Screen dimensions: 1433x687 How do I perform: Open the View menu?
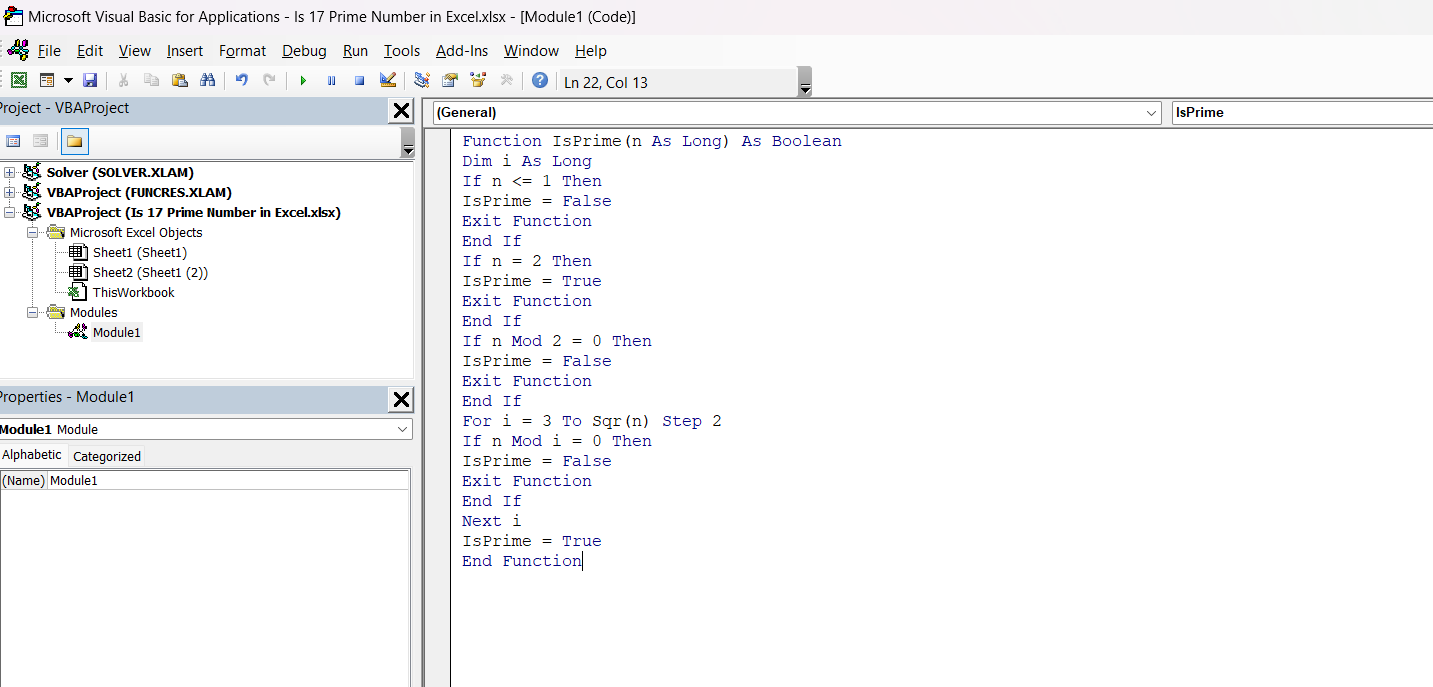[x=135, y=50]
